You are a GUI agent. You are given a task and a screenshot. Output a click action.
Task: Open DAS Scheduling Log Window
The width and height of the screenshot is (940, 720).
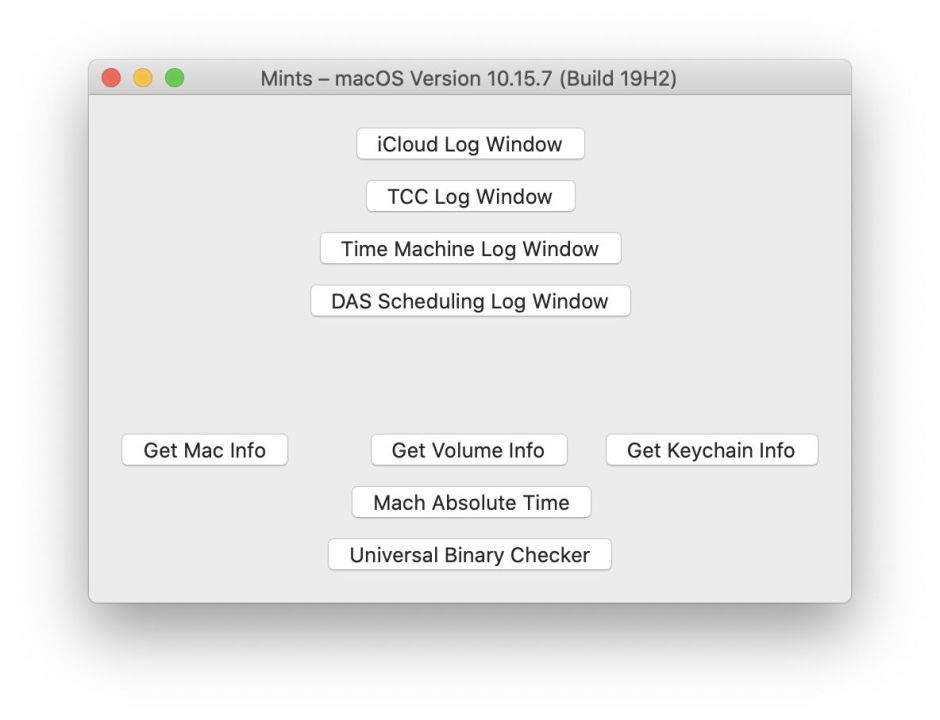(x=470, y=301)
